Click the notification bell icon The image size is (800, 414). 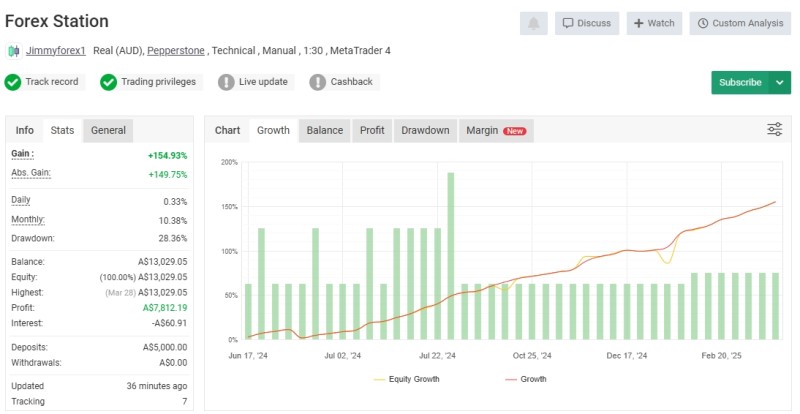533,23
